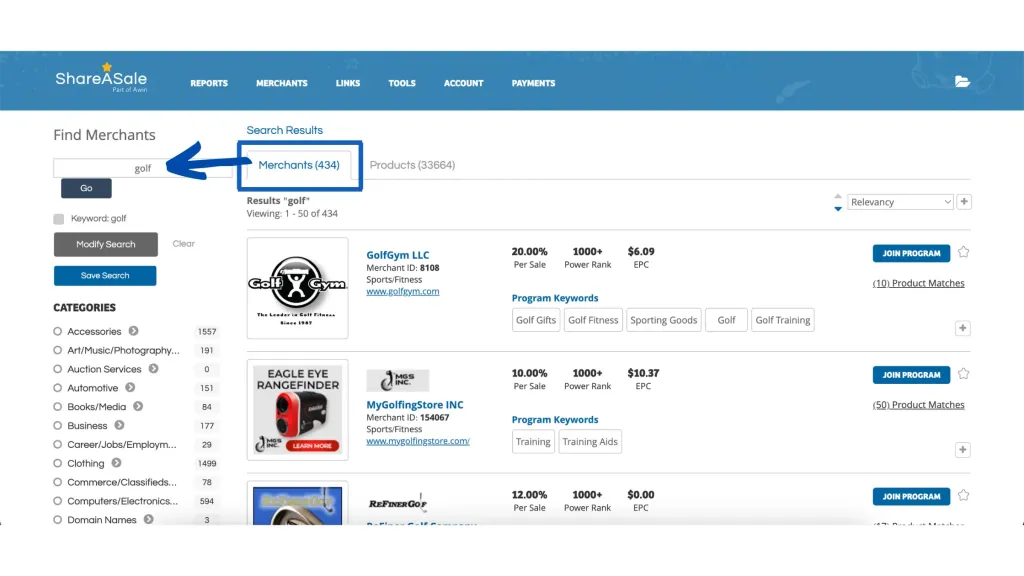The image size is (1024, 576).
Task: Select the Books/Media category radio button
Action: pos(57,407)
